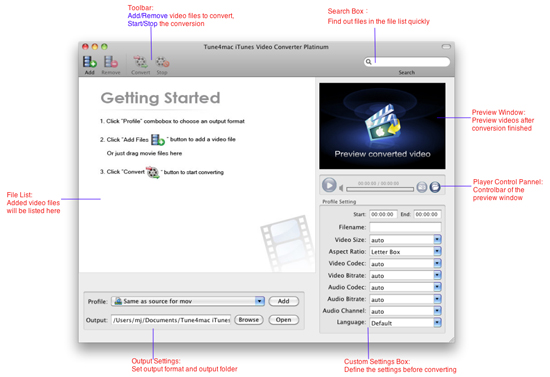The image size is (550, 377).
Task: Click the Convert icon in step 3
Action: 153,173
